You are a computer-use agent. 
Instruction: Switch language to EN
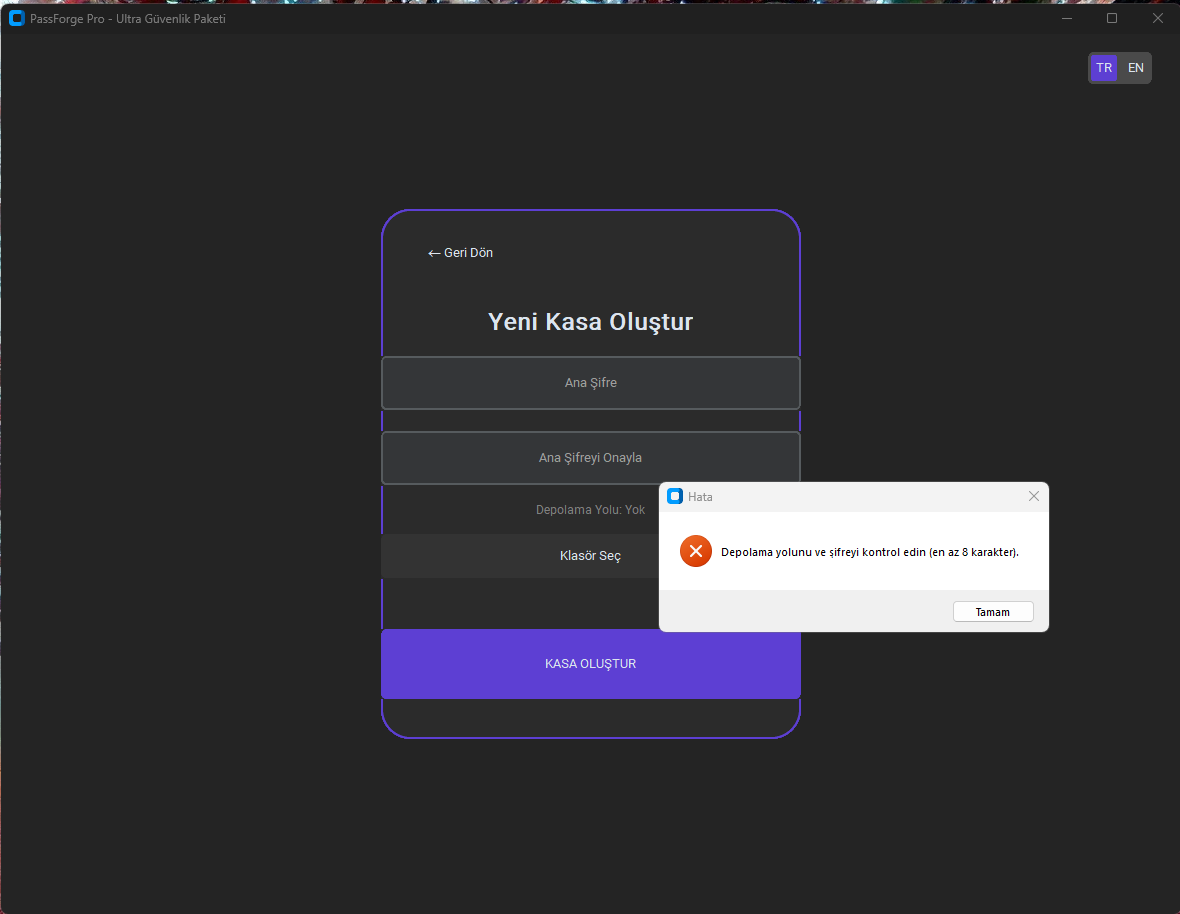(1136, 68)
